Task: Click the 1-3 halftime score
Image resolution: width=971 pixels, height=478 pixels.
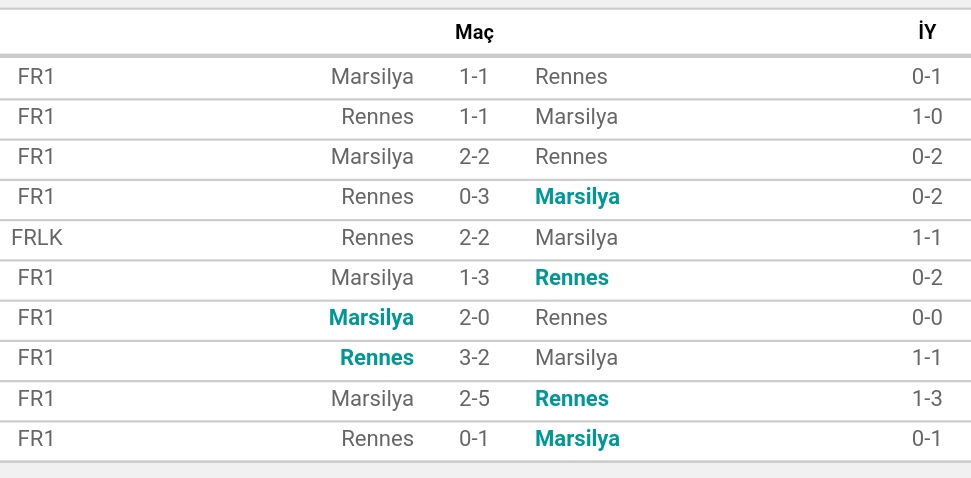Action: pyautogui.click(x=927, y=398)
